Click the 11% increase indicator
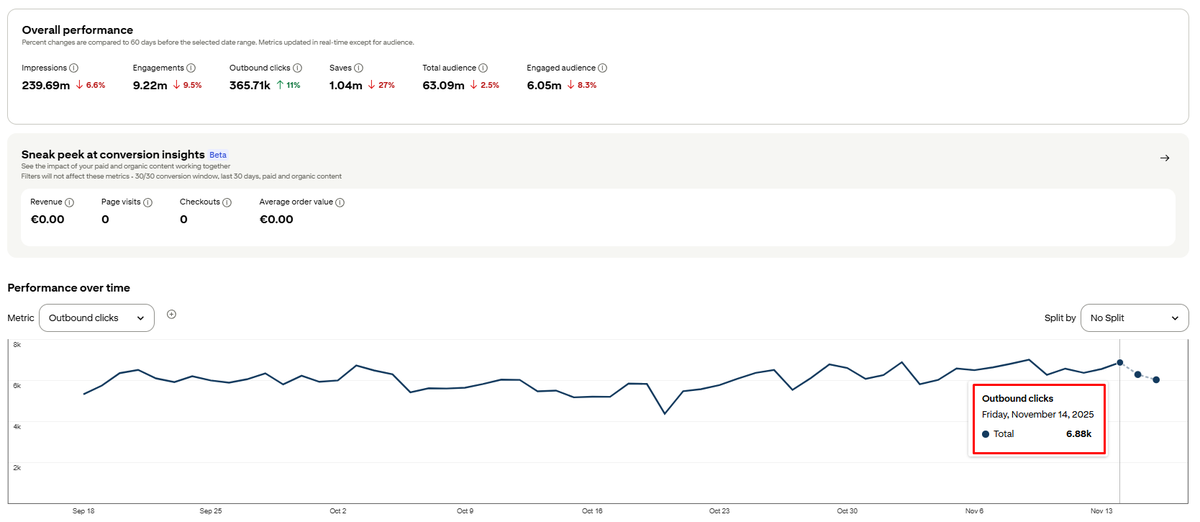The image size is (1200, 522). coord(288,85)
